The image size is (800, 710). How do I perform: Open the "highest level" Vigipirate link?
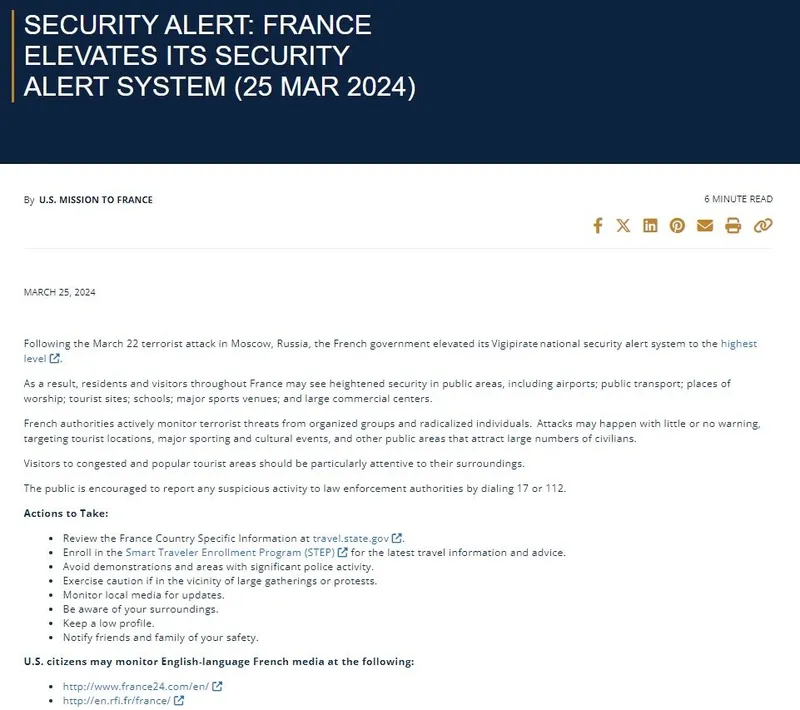pos(738,344)
